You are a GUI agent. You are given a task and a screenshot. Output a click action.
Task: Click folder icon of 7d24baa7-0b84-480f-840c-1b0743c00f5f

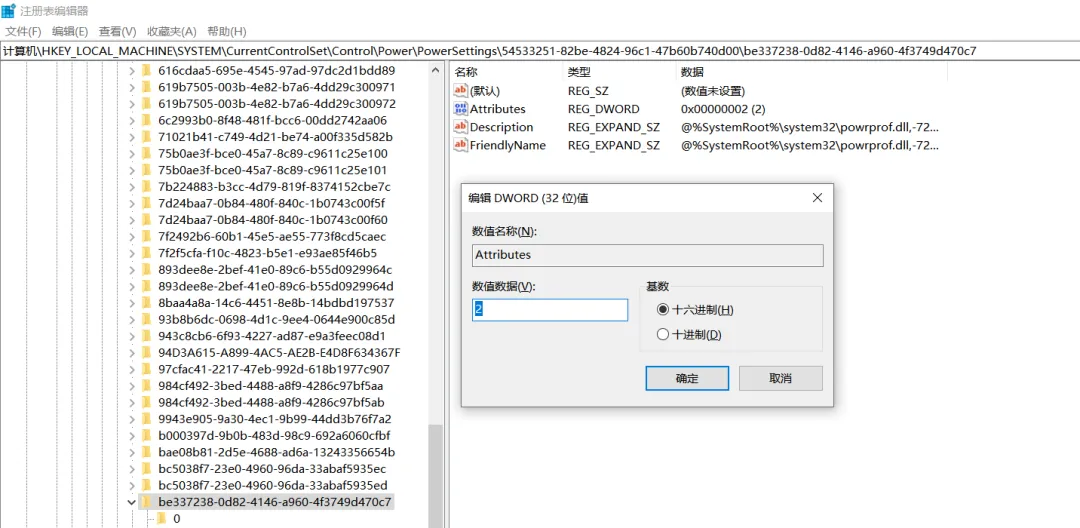point(146,203)
